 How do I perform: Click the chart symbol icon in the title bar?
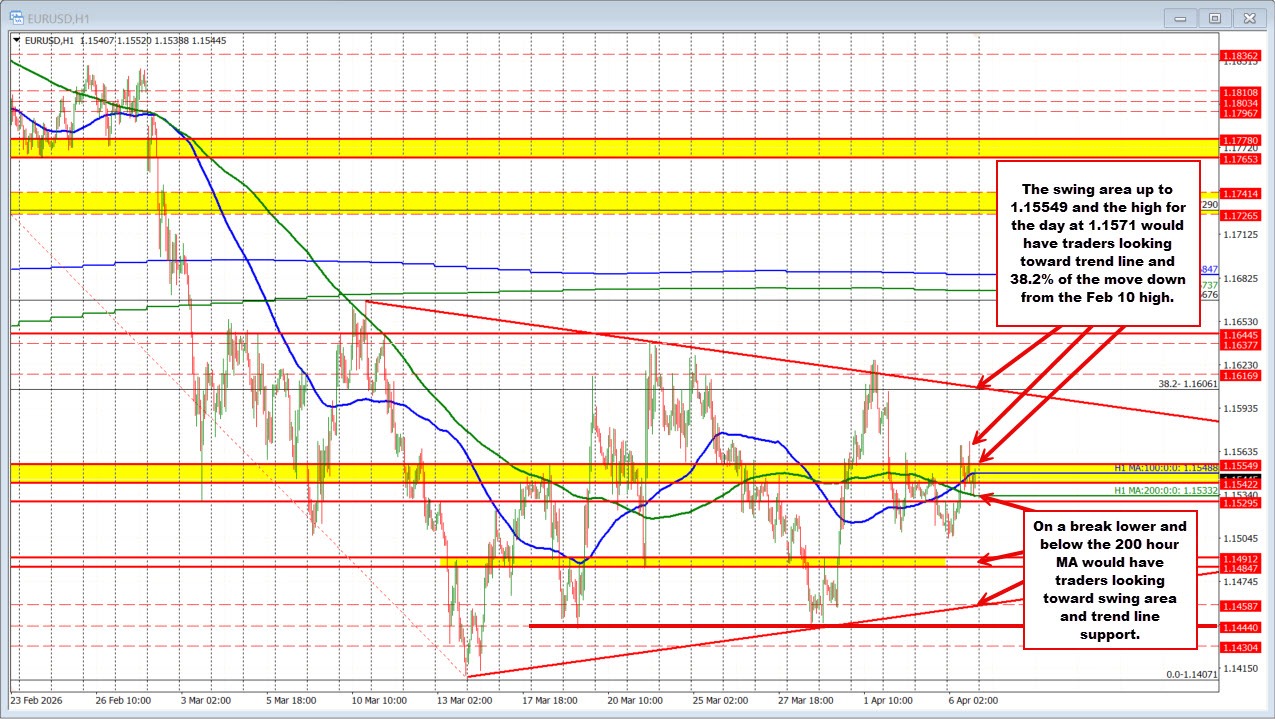pyautogui.click(x=18, y=17)
